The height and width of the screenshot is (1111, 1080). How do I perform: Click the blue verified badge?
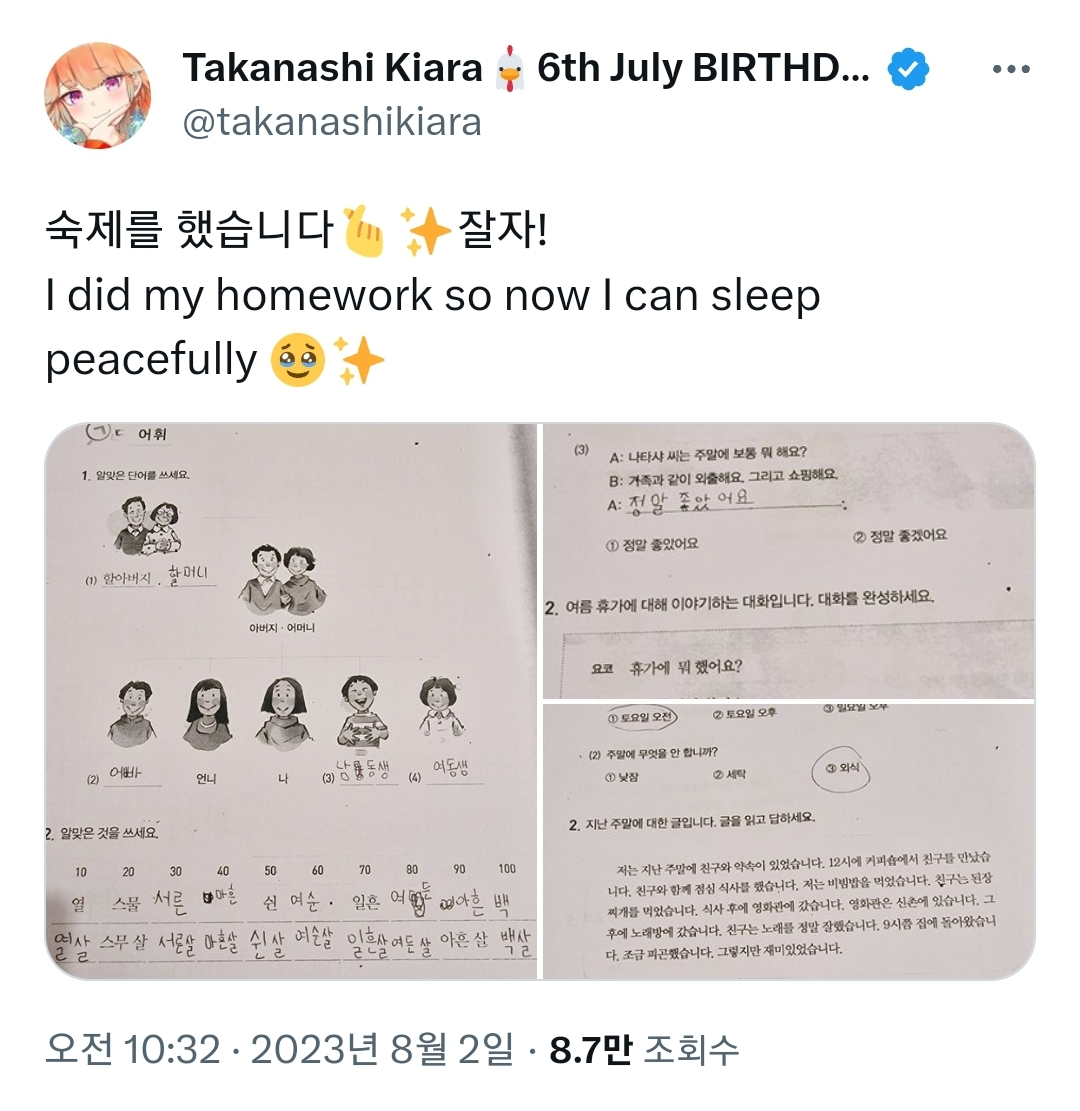tap(908, 69)
